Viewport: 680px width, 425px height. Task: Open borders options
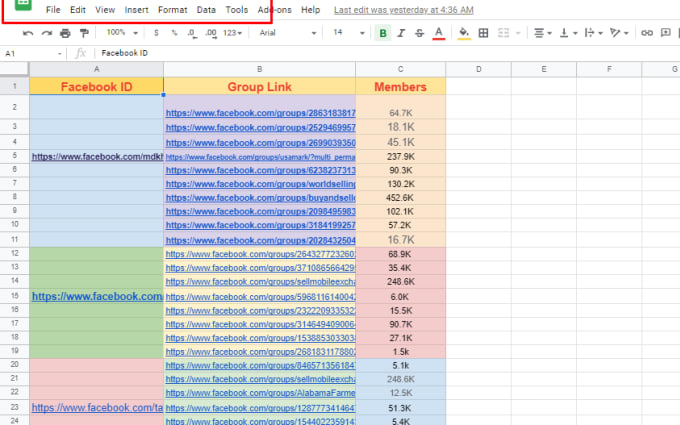click(x=483, y=33)
